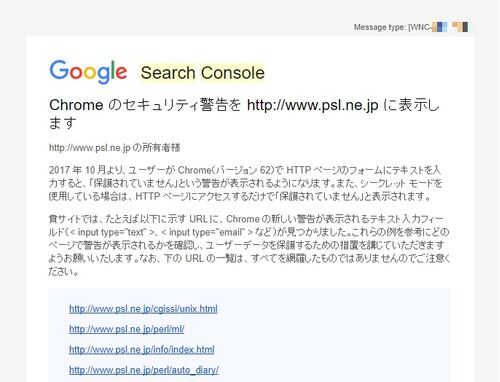
Task: Click the paragraph starting '貴サイトでは'
Action: point(249,245)
